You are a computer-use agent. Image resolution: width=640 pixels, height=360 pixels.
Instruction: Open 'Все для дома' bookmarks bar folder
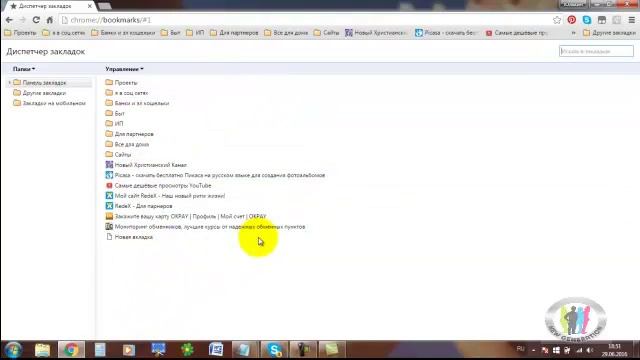coord(286,33)
